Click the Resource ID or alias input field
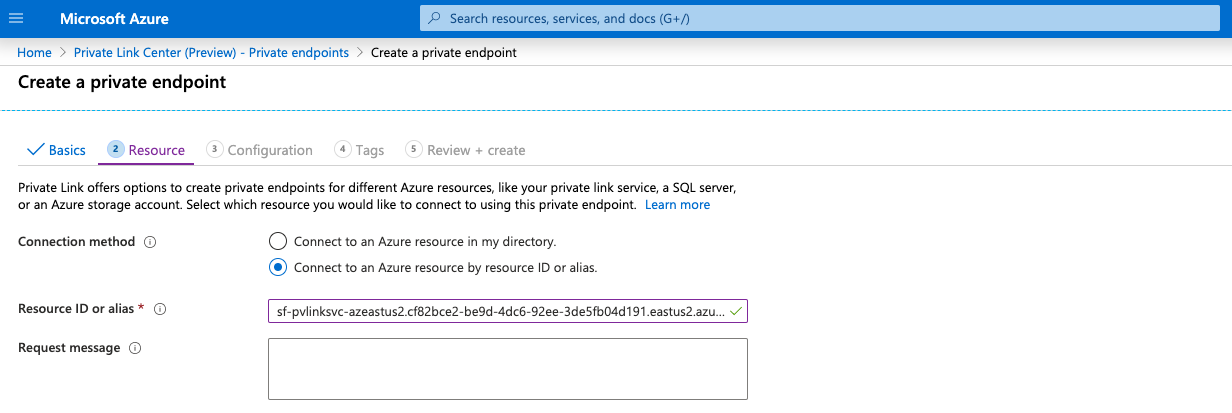1232x413 pixels. click(x=508, y=311)
